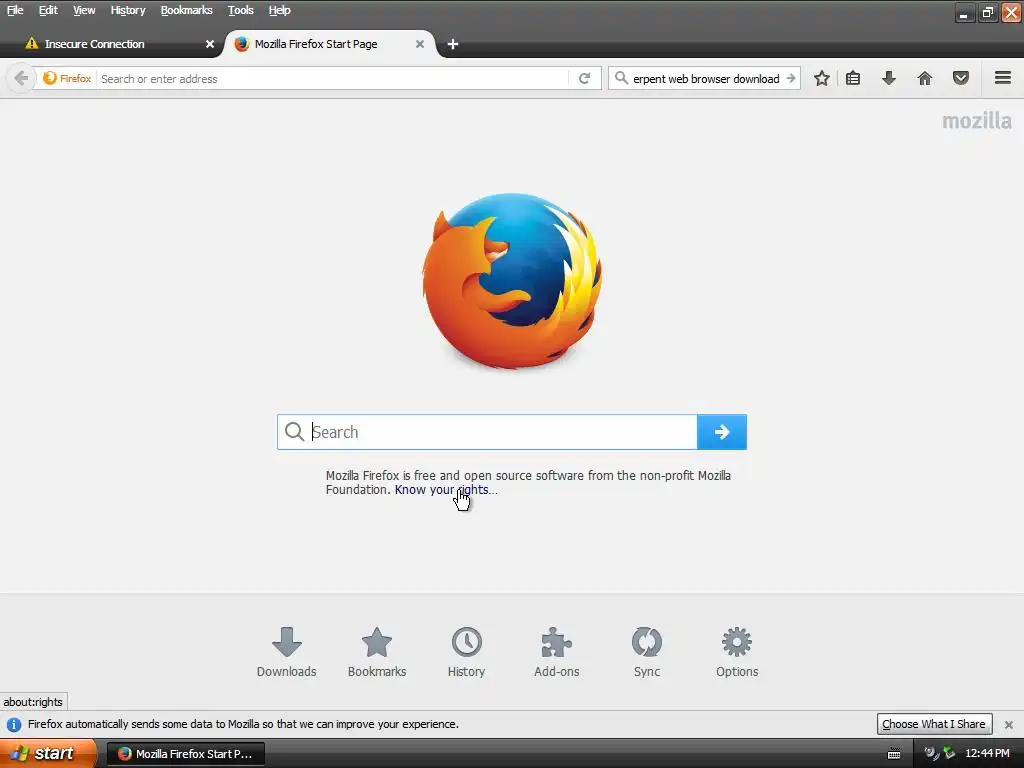The width and height of the screenshot is (1024, 768).
Task: Go to the home page icon
Action: click(x=925, y=78)
